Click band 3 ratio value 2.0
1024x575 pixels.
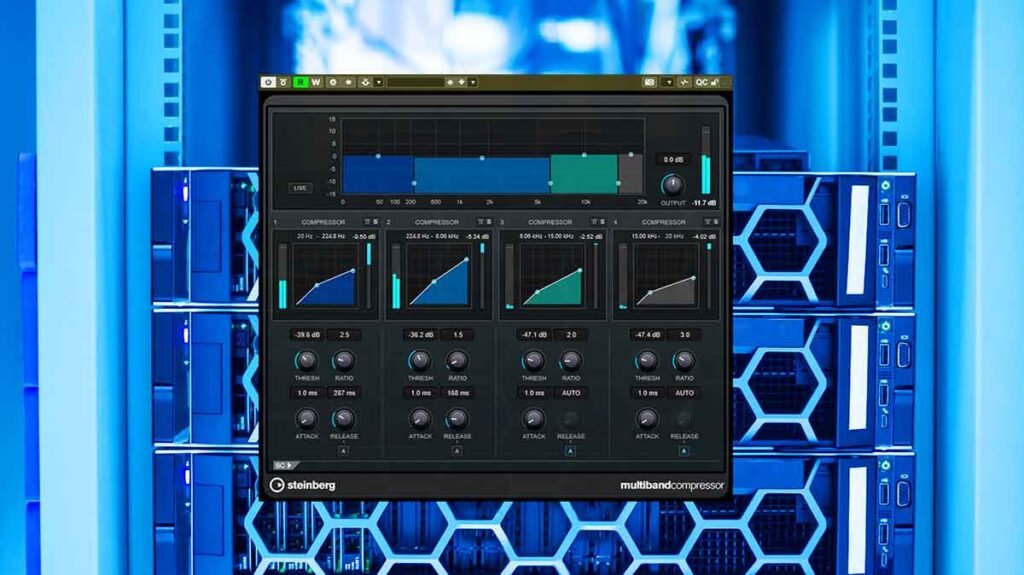[571, 335]
